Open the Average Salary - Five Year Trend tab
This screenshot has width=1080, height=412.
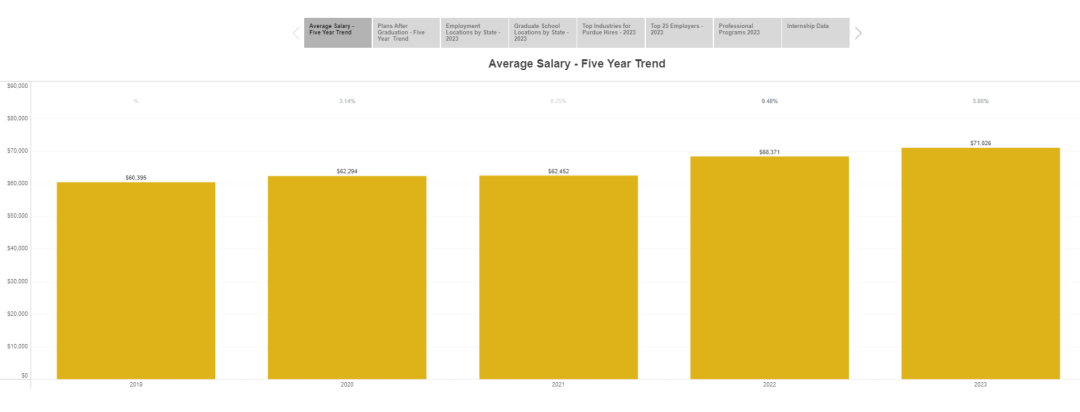(x=338, y=32)
